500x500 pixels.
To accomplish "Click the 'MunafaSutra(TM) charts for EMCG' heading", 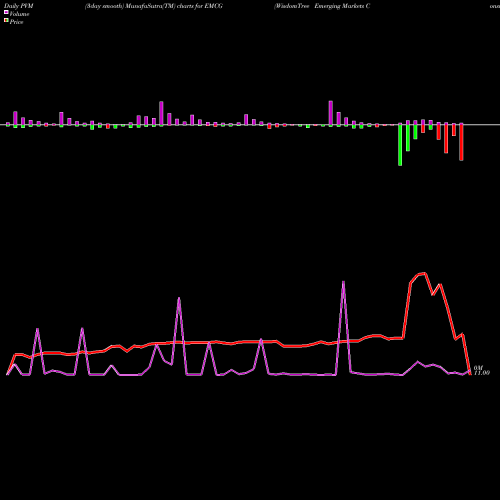I will click(173, 6).
